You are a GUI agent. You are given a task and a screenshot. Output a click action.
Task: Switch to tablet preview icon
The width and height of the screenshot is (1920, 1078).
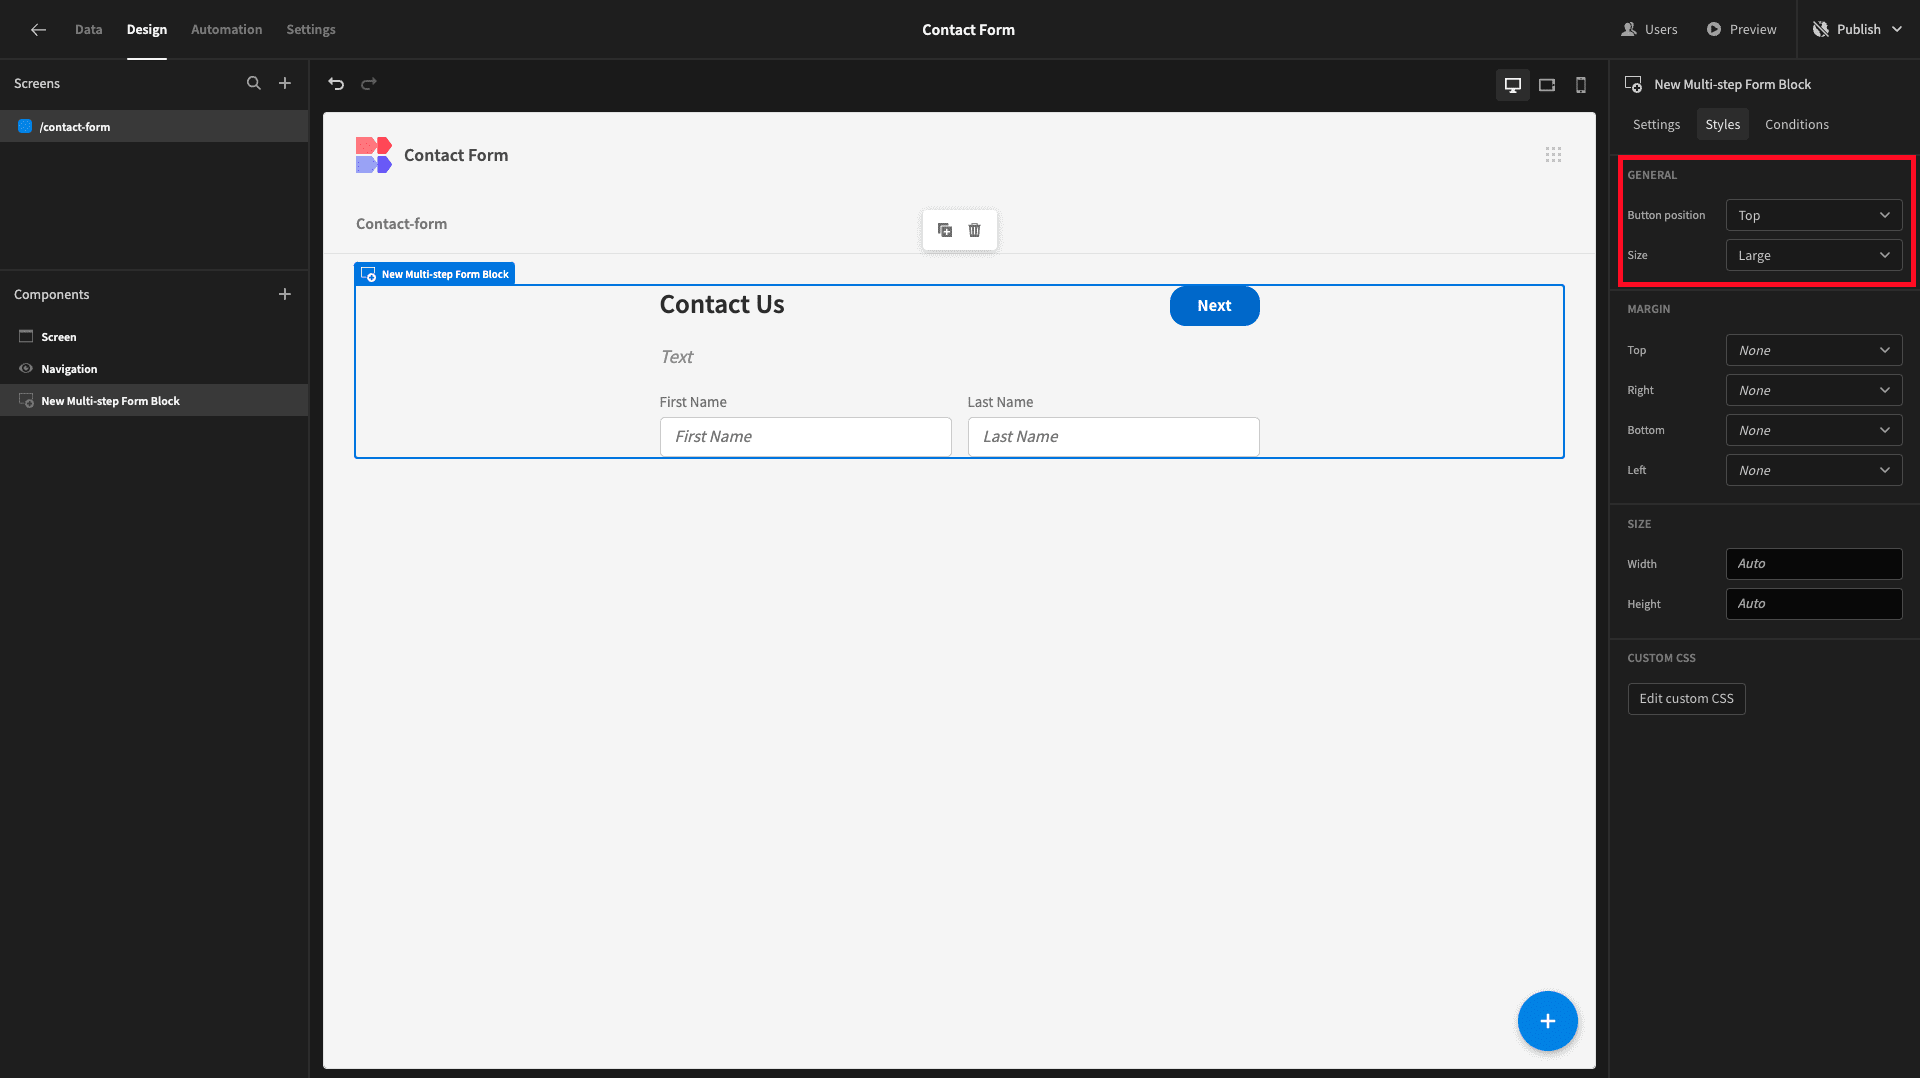coord(1547,85)
